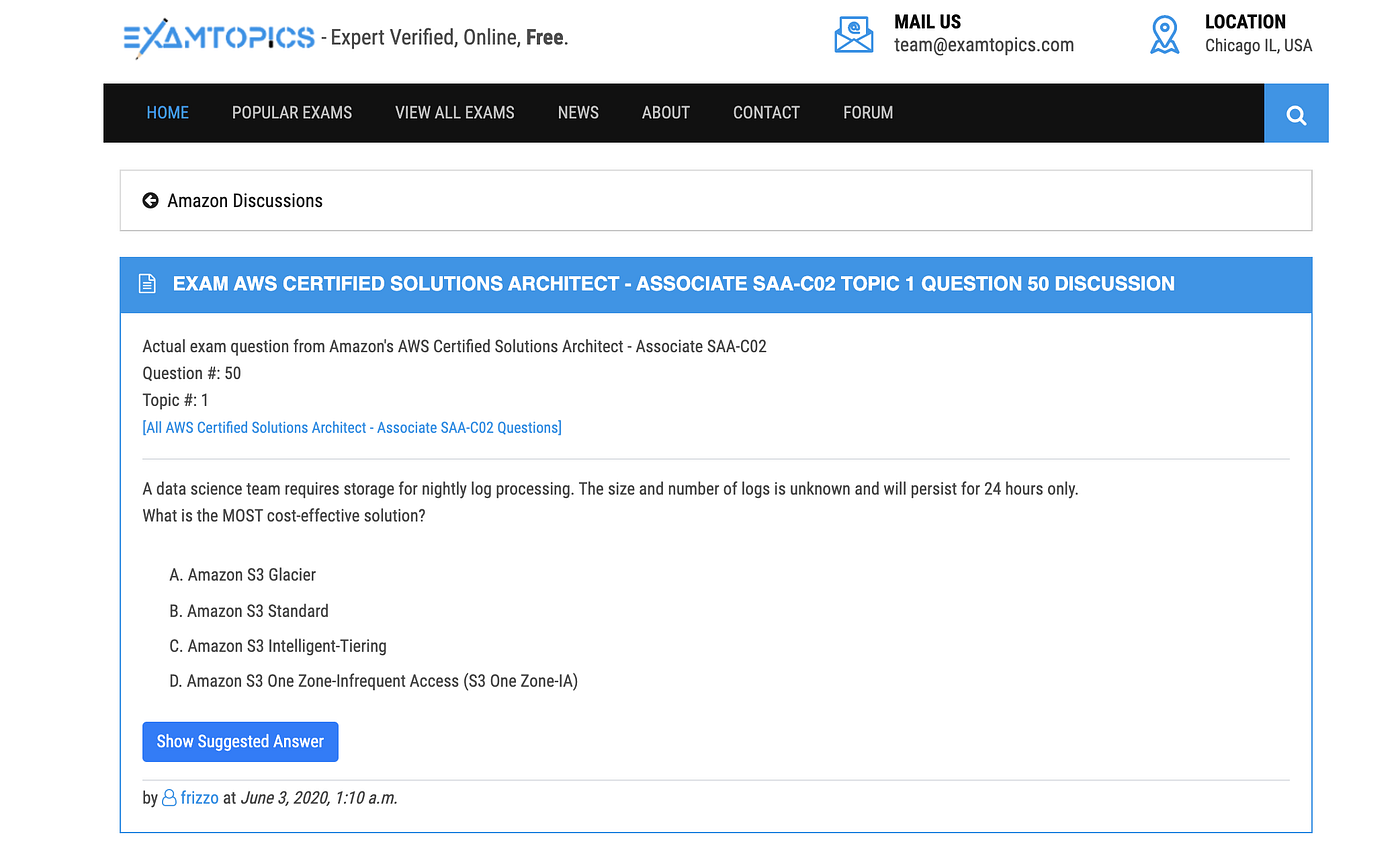Click 'A data science team requires storage' sentence
Viewport: 1400px width, 863px height.
click(610, 490)
